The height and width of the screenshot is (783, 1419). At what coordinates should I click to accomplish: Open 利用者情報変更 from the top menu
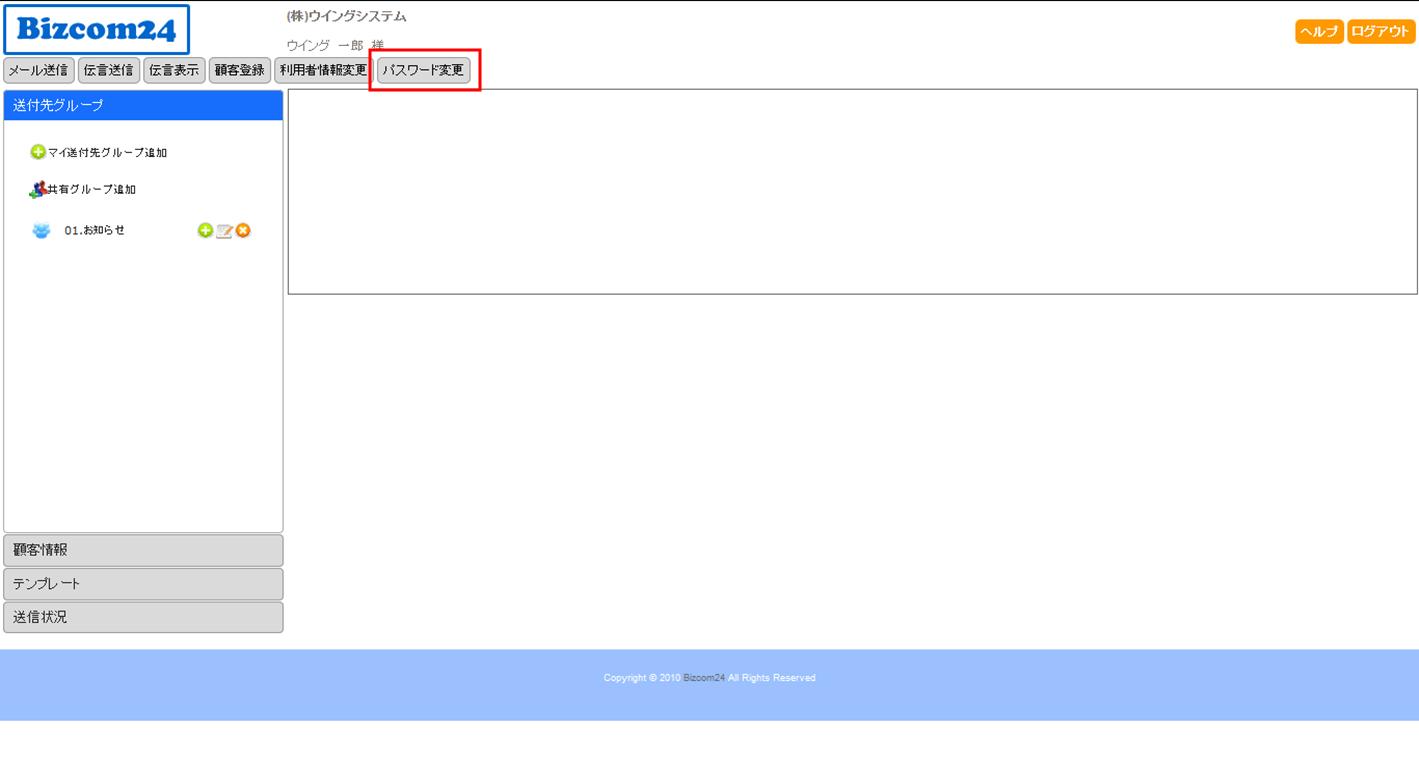point(323,70)
